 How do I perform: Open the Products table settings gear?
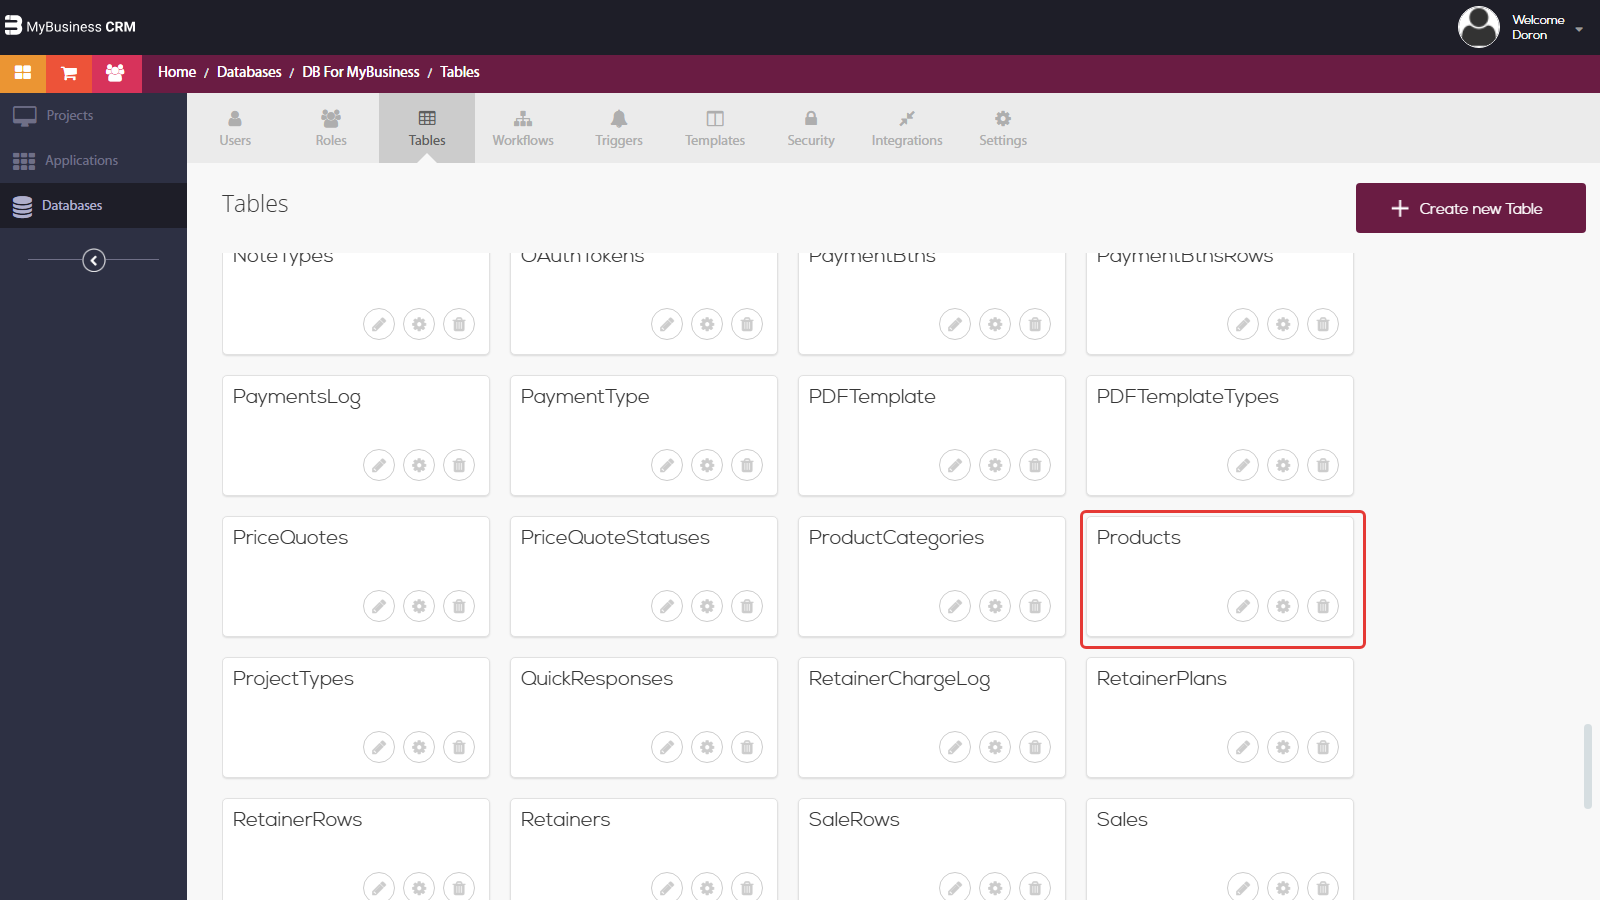(1283, 606)
